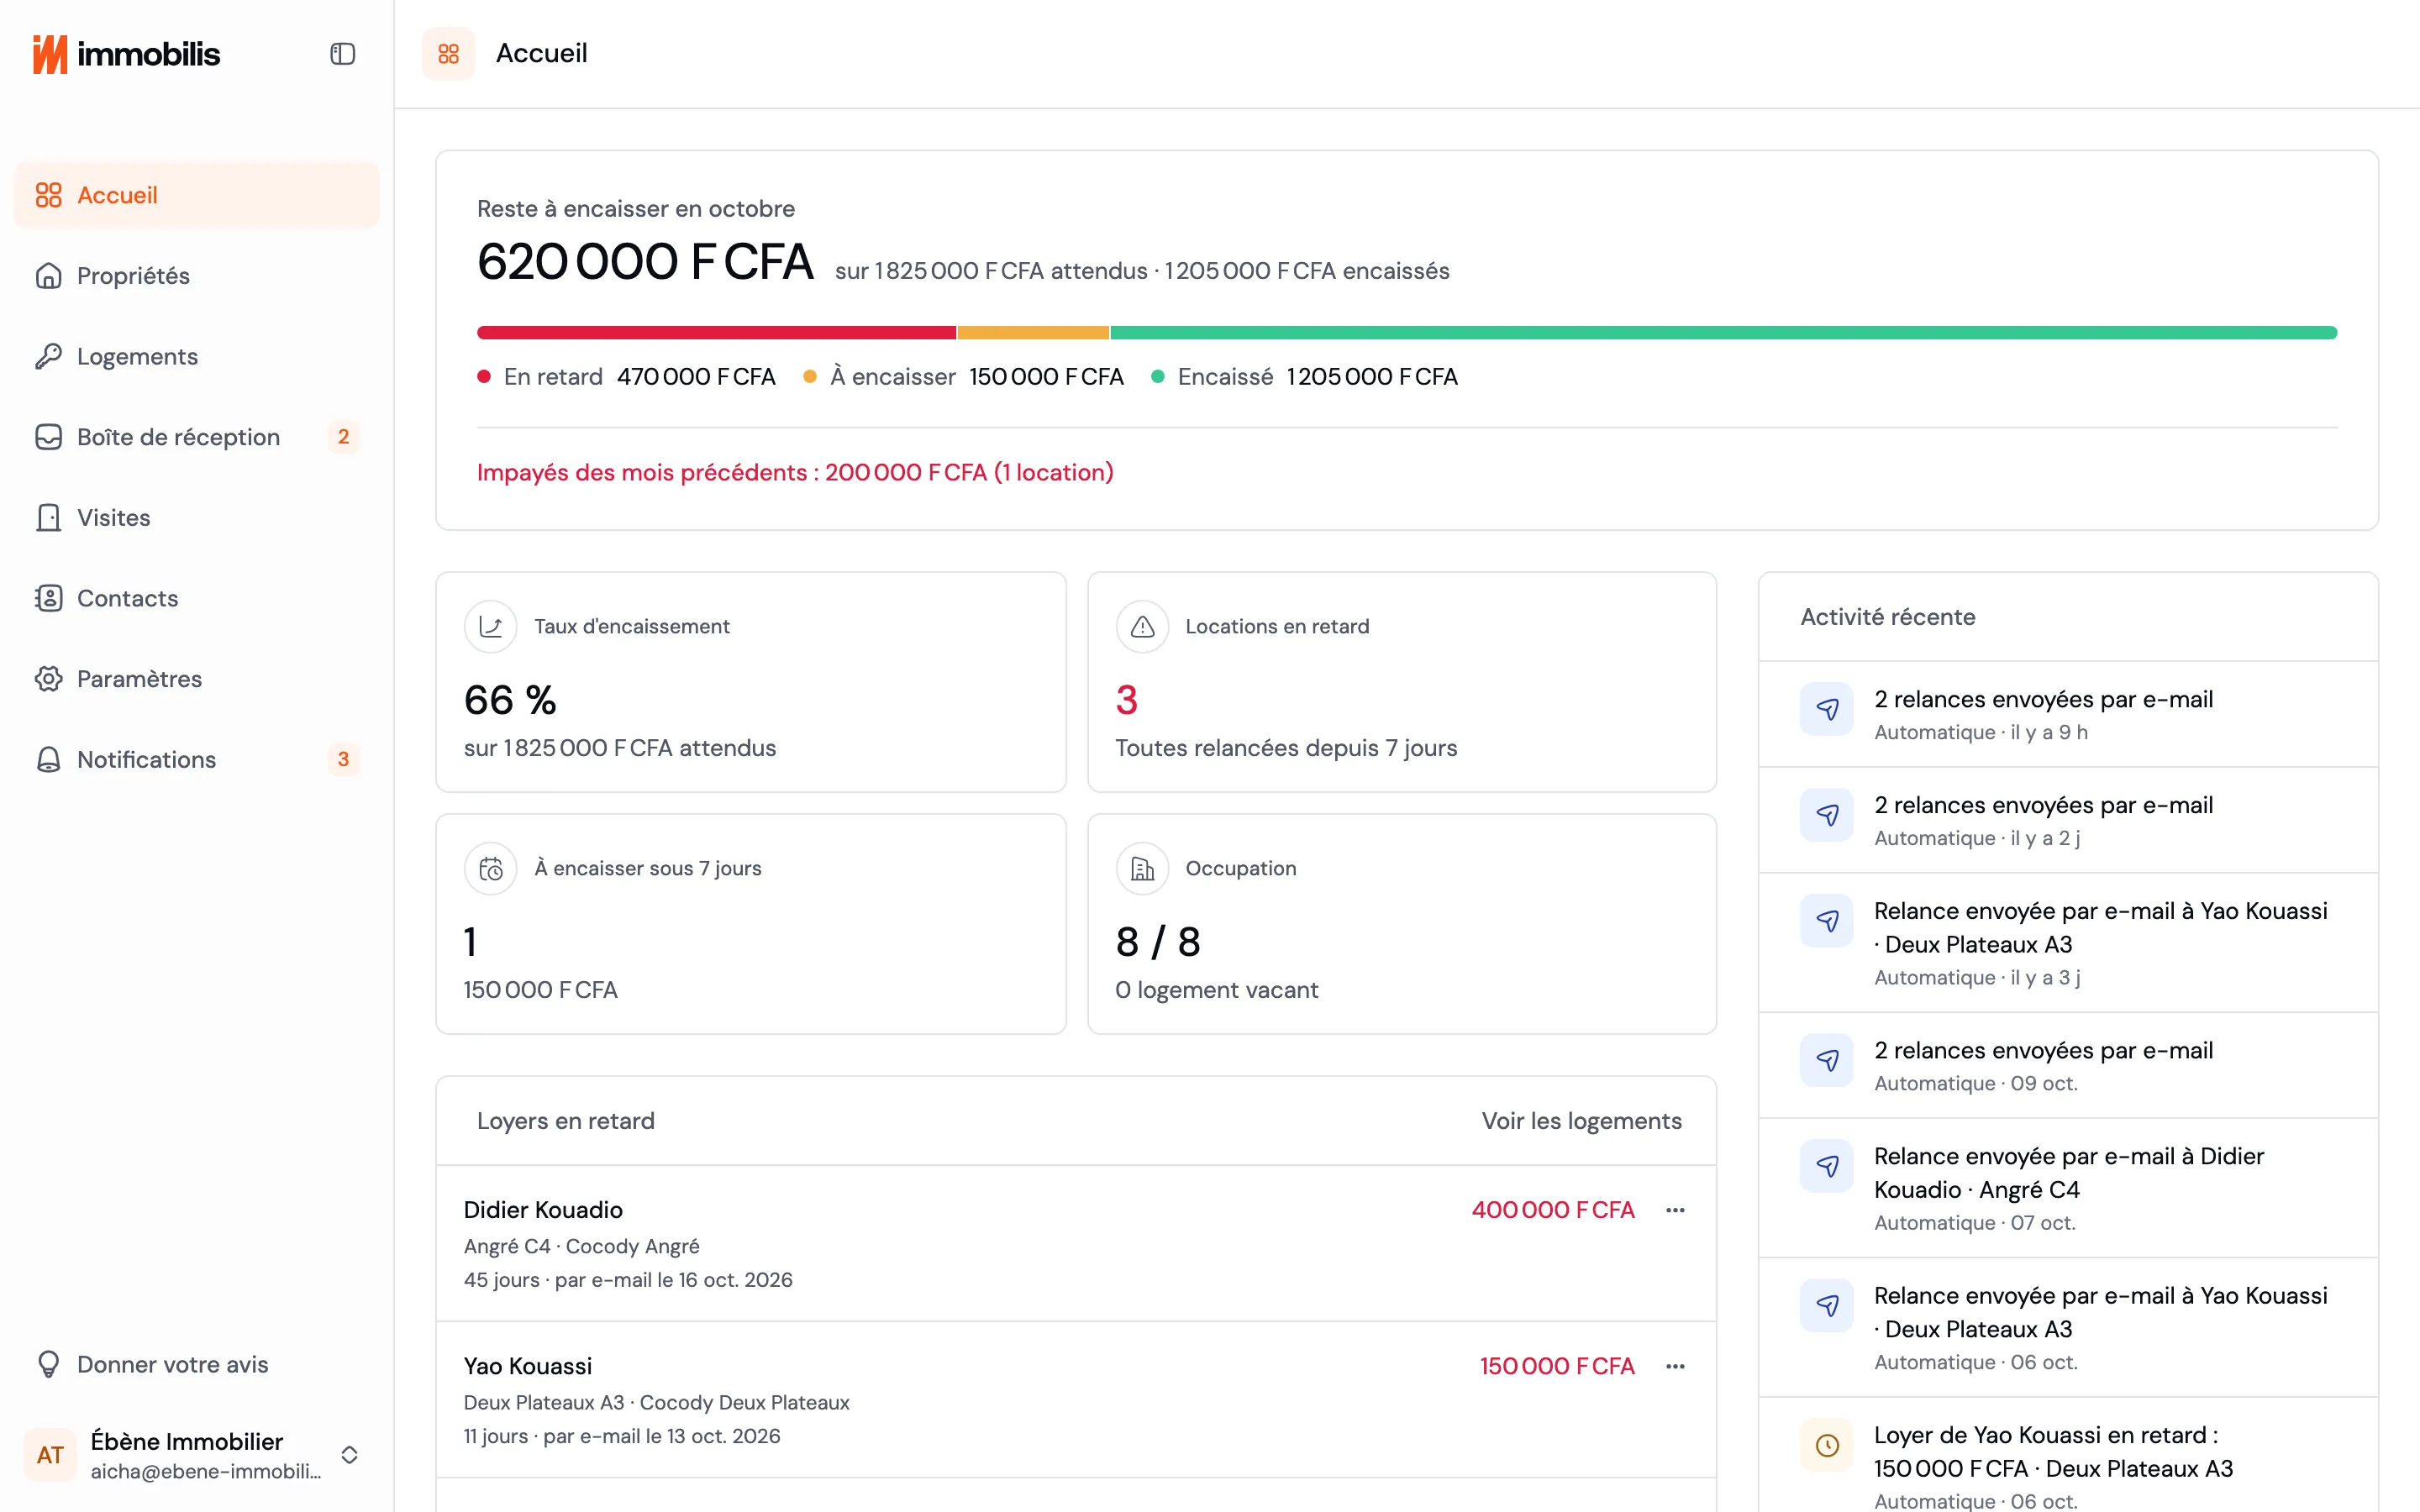Click the Taux d'encaissement chart icon

click(x=490, y=626)
